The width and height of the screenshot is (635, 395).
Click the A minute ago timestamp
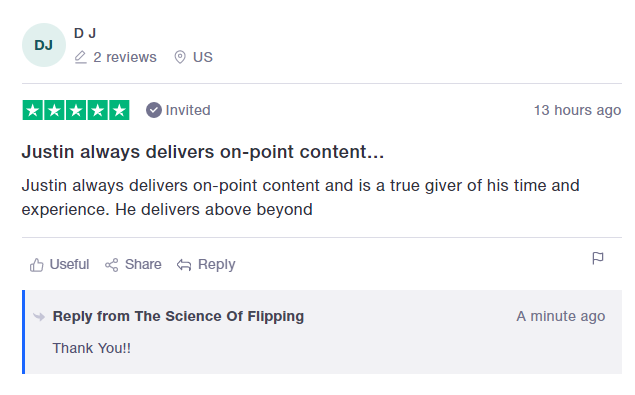[560, 316]
